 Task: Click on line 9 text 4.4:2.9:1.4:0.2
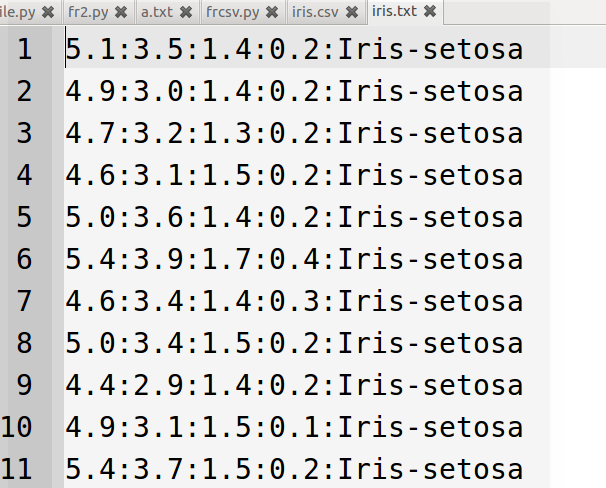(193, 385)
